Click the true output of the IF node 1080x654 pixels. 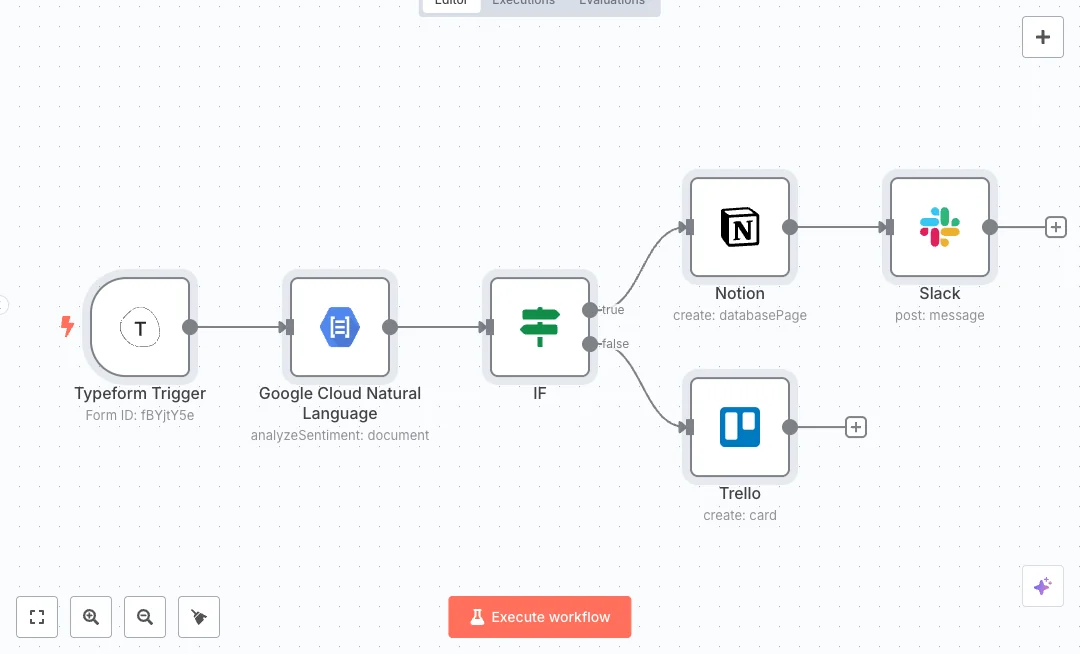[x=591, y=310]
